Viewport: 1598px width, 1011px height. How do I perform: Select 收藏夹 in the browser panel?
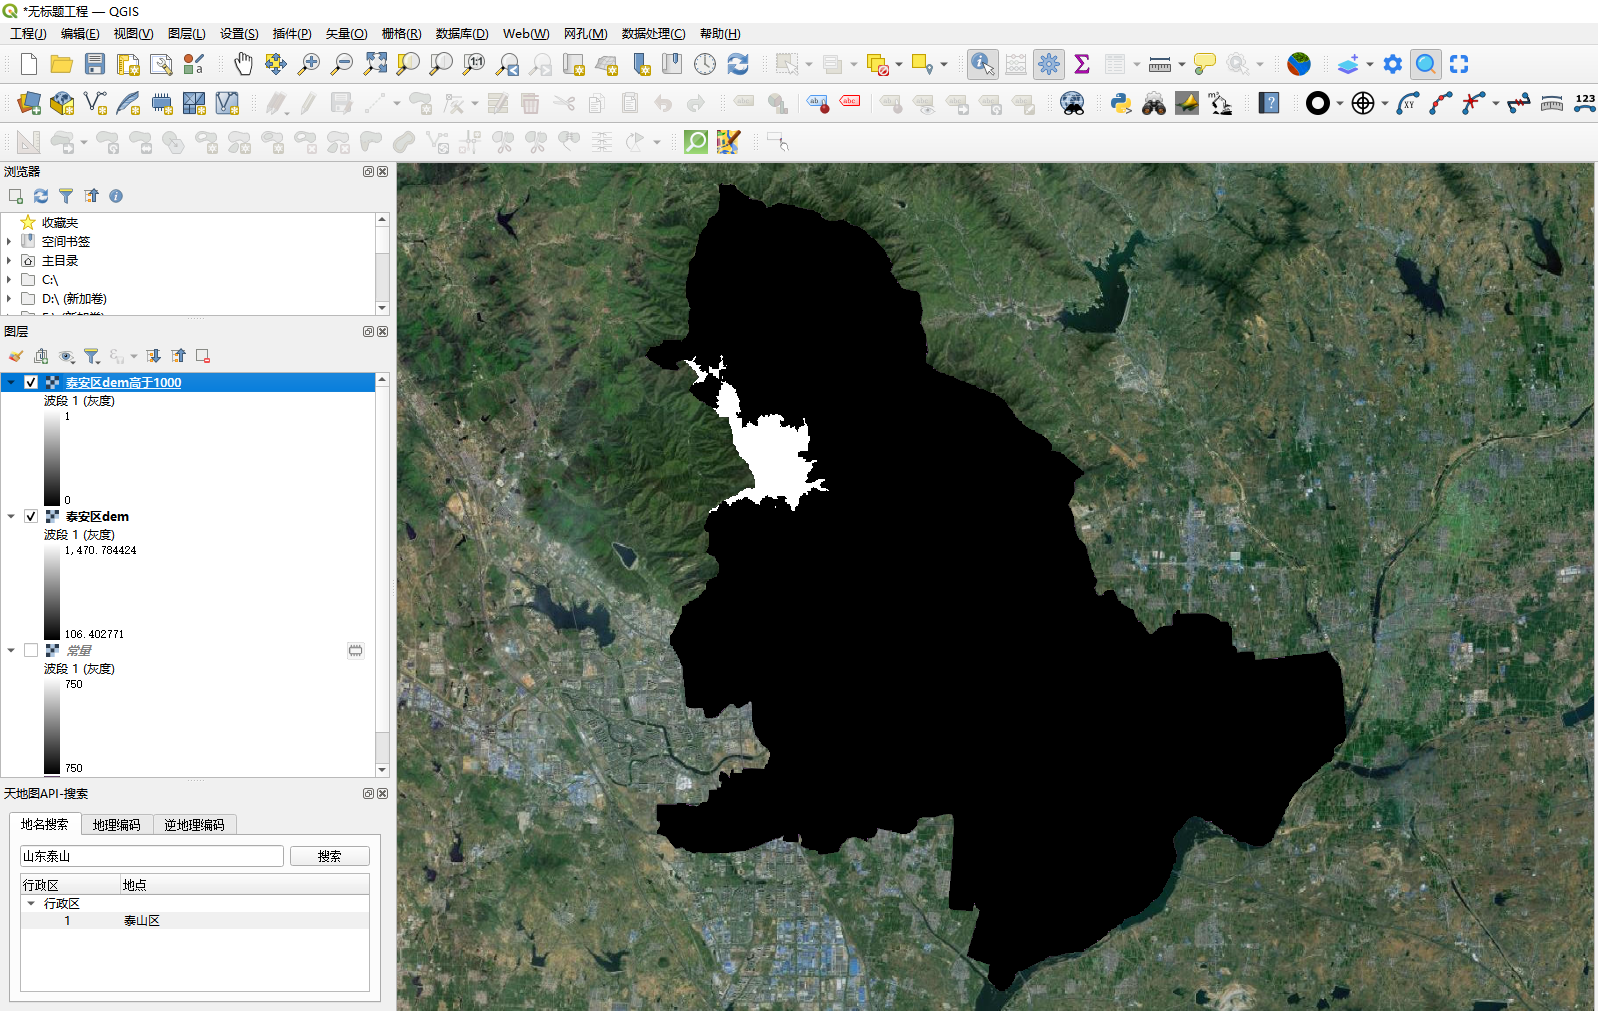point(60,222)
